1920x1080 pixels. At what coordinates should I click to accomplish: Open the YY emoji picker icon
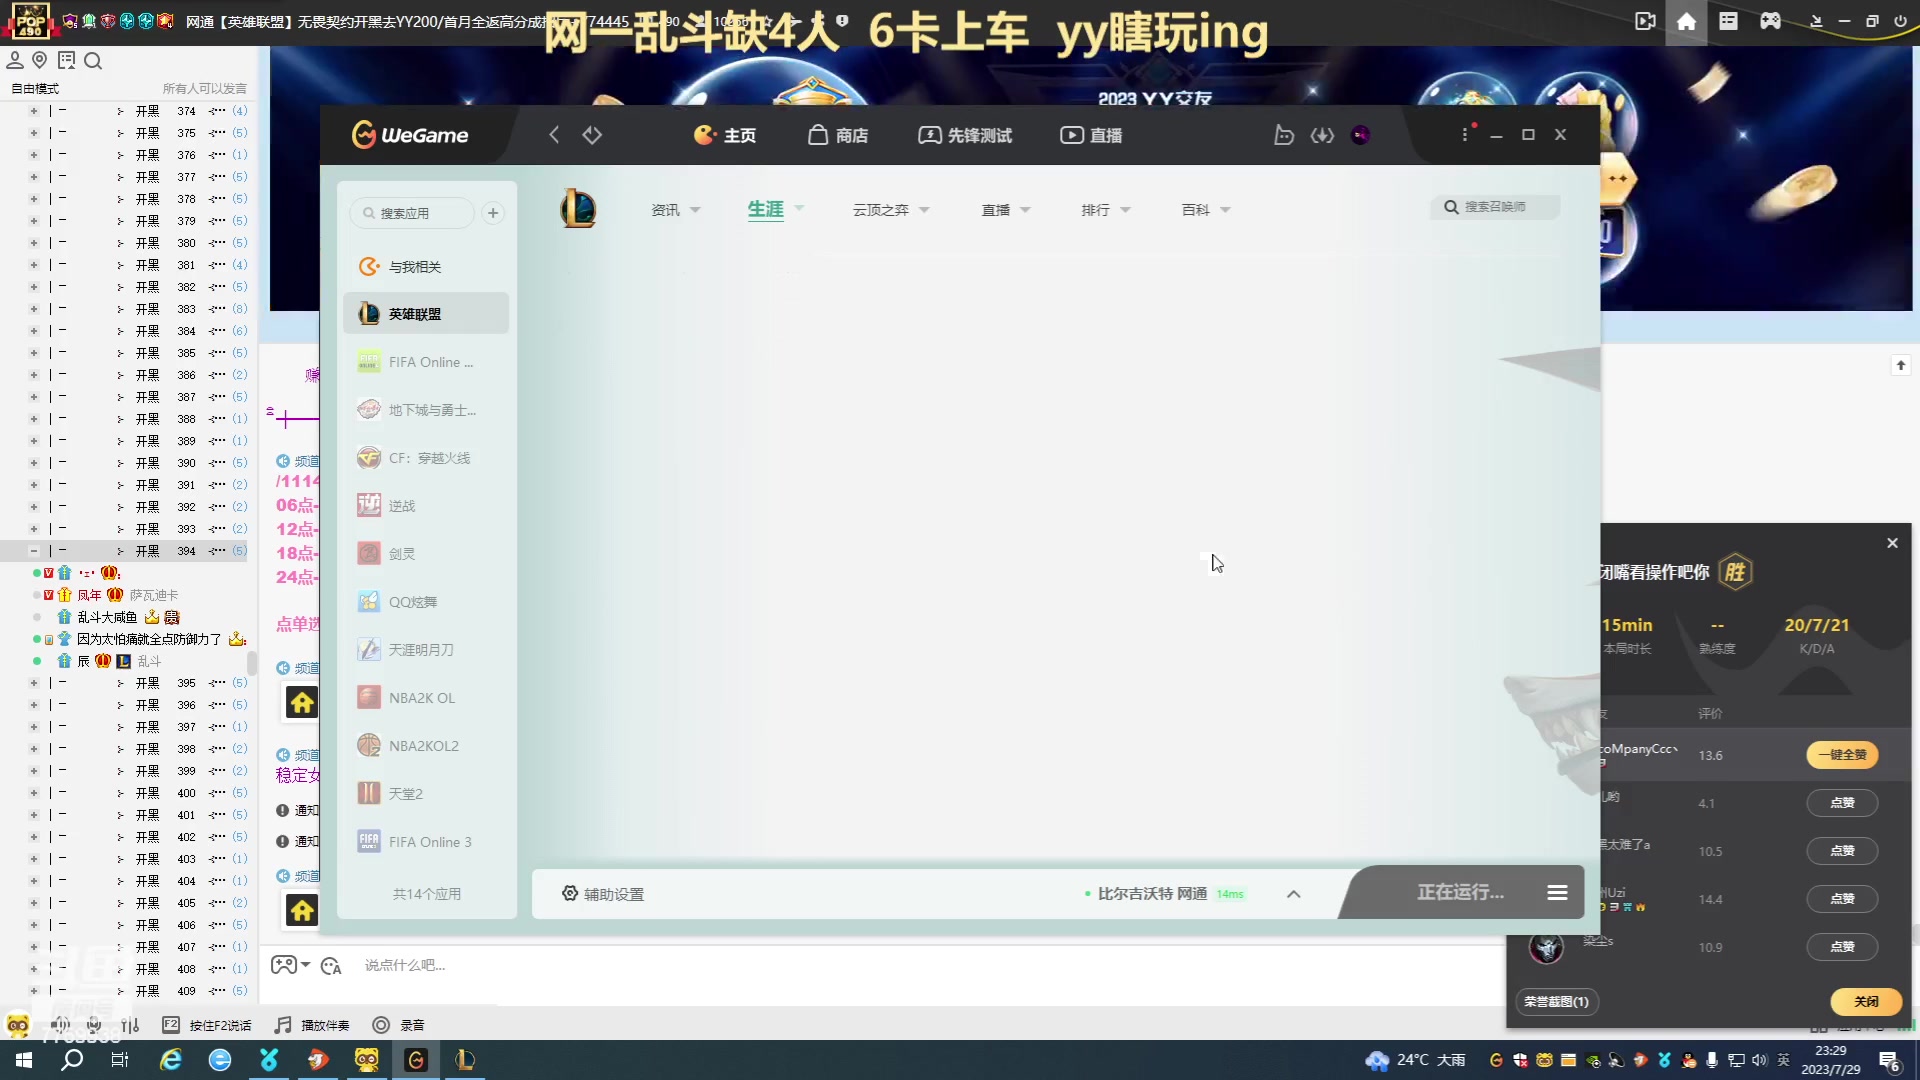332,965
